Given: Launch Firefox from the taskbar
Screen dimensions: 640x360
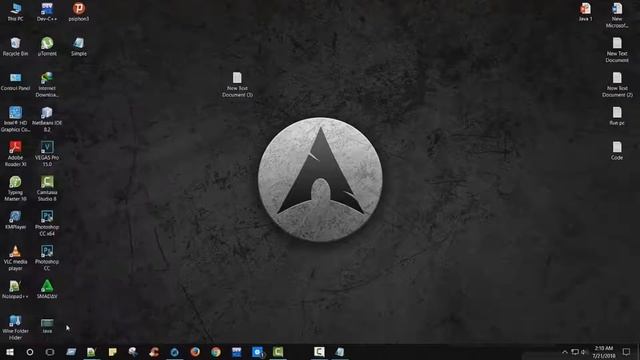Looking at the screenshot, I should tap(195, 352).
